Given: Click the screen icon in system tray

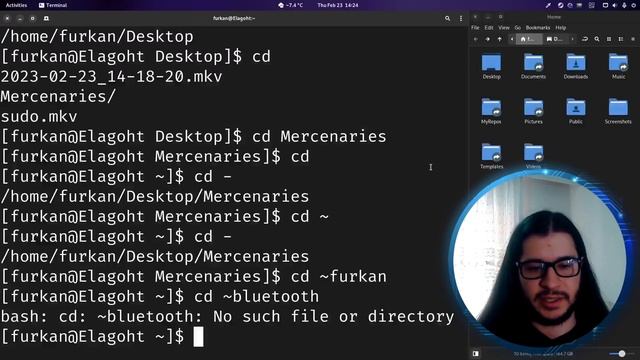Looking at the screenshot, I should [x=605, y=5].
